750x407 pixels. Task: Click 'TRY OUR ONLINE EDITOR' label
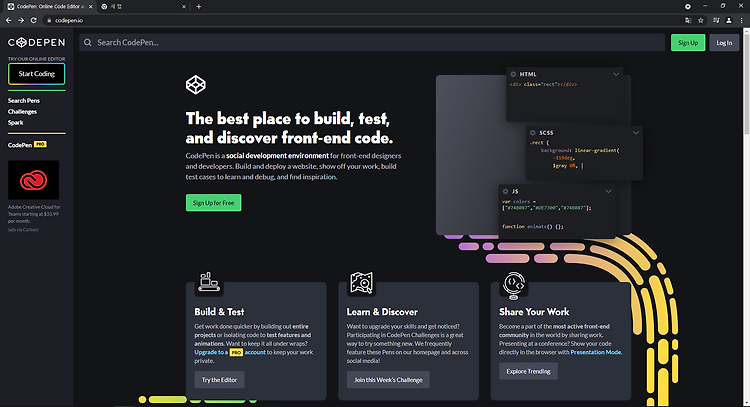coord(36,59)
